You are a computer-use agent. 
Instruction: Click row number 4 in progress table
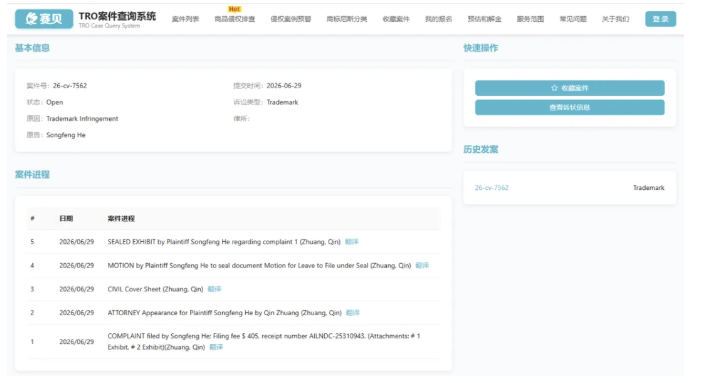coord(32,266)
